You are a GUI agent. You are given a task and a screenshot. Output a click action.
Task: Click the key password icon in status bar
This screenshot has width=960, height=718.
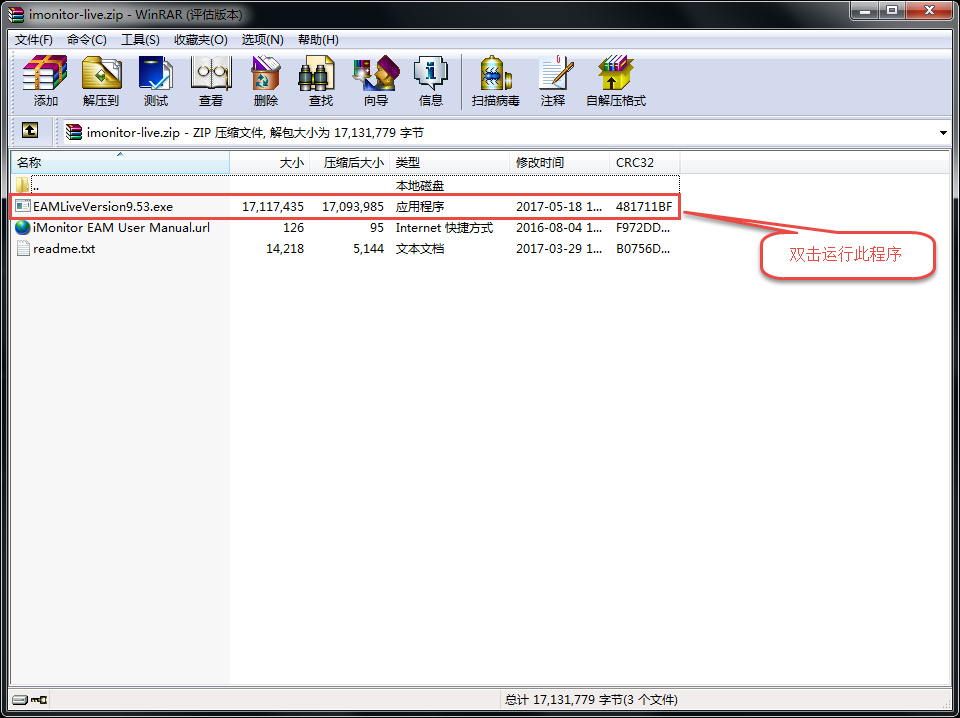point(39,699)
